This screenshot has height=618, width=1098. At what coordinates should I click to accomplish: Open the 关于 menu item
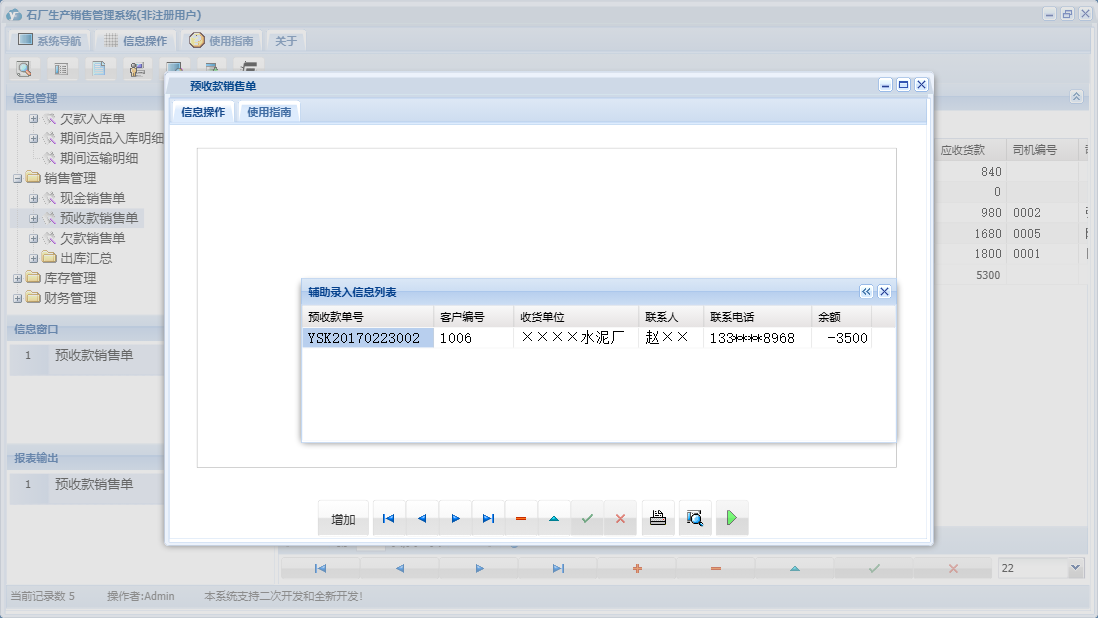[x=286, y=41]
